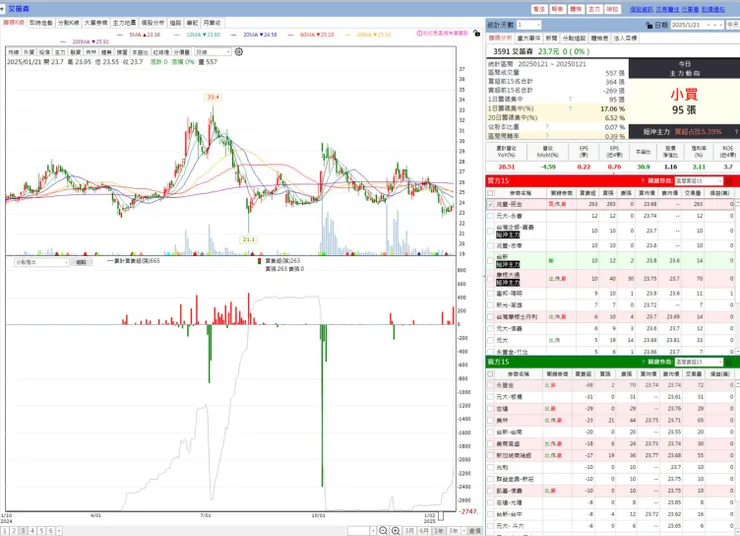This screenshot has height=536, width=740.
Task: Open the 賣方15 關鍵券商 dropdown
Action: tap(698, 362)
